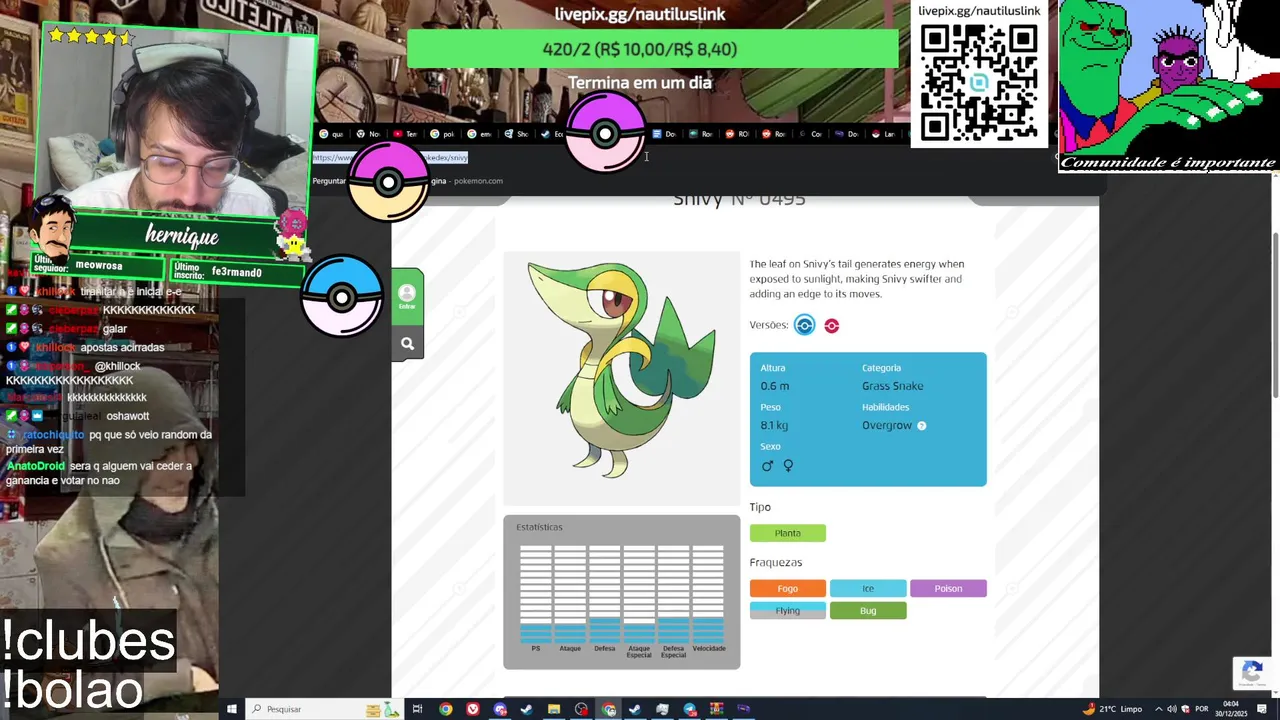Click the Planta type badge
This screenshot has width=1280, height=720.
[x=788, y=533]
